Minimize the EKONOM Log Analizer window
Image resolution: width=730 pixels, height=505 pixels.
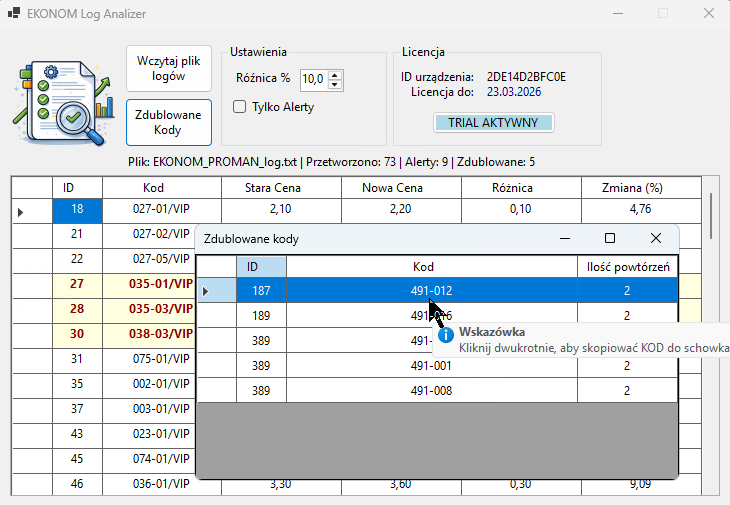(618, 13)
